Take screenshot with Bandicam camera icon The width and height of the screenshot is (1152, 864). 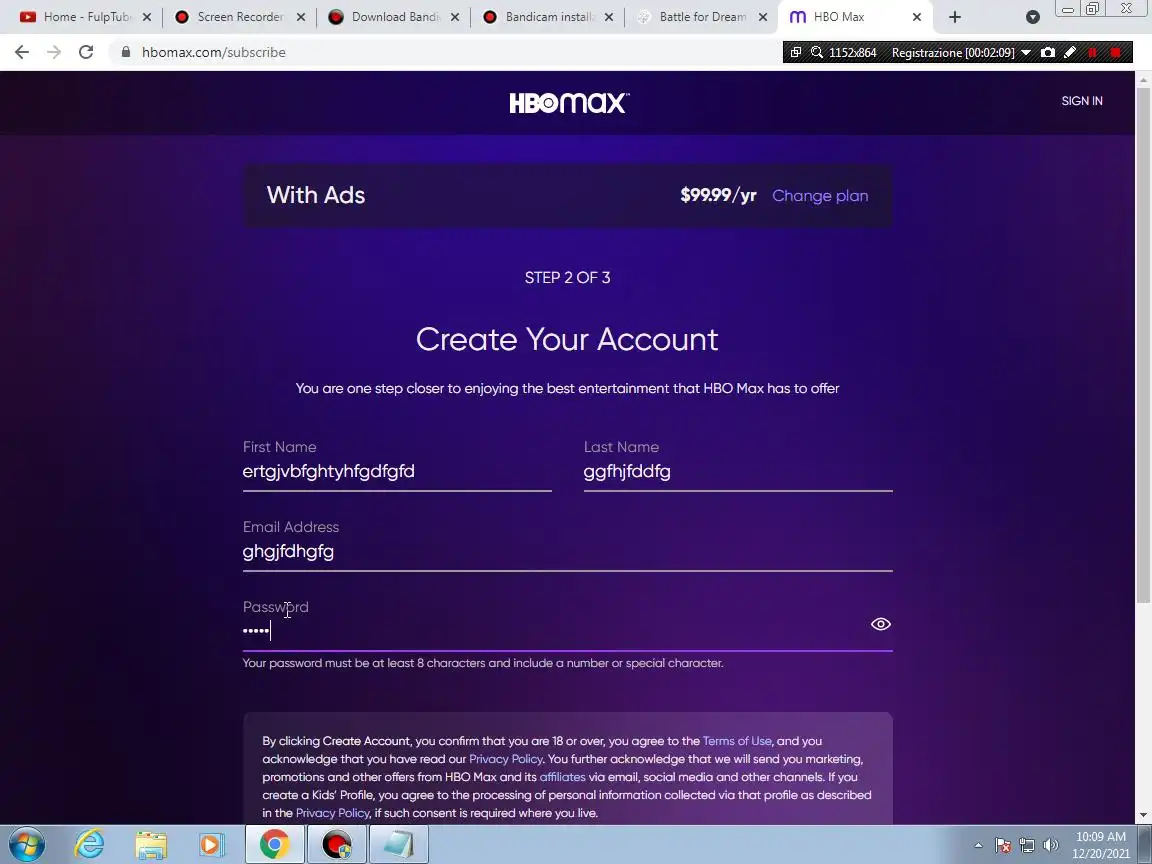[x=1048, y=52]
